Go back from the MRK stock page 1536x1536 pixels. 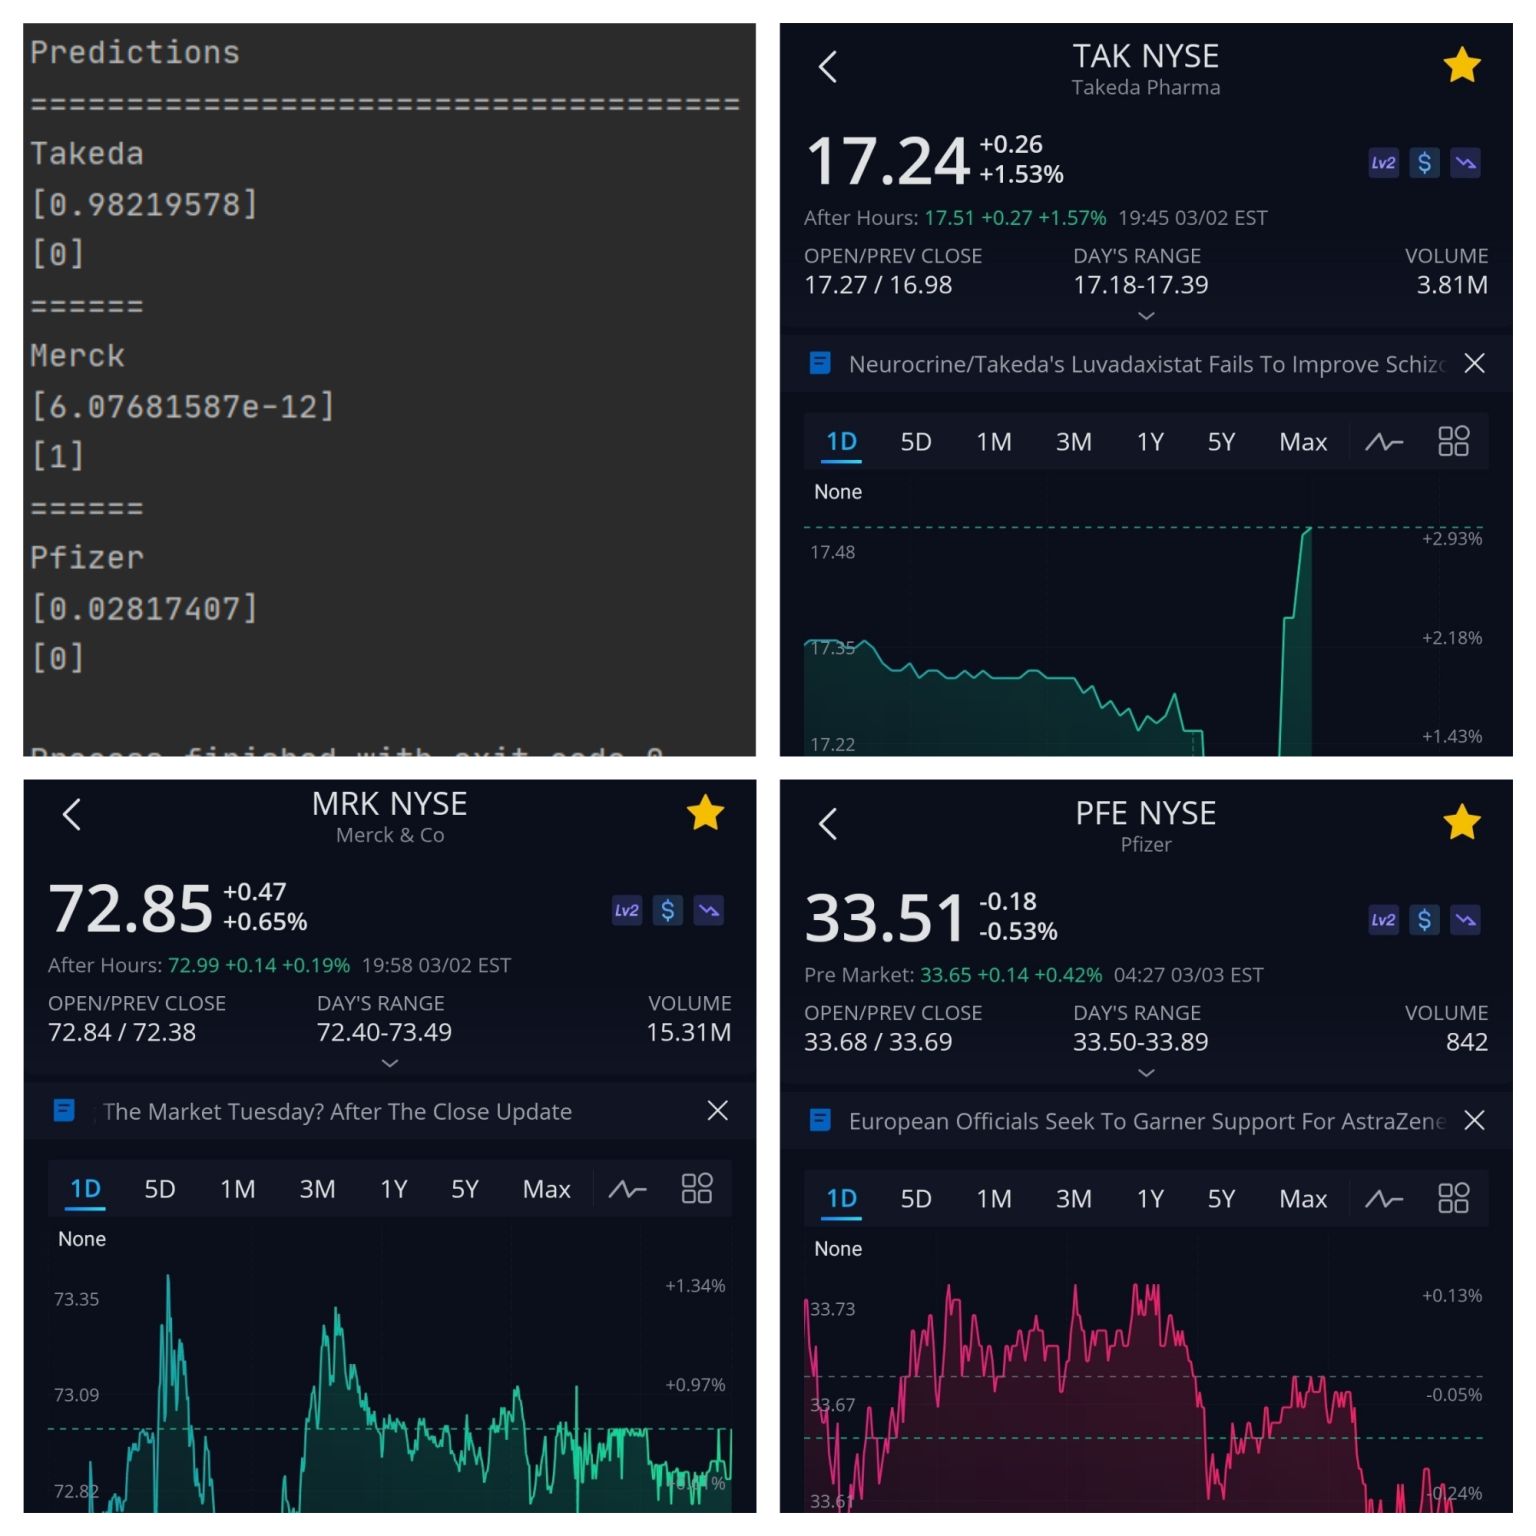coord(71,814)
